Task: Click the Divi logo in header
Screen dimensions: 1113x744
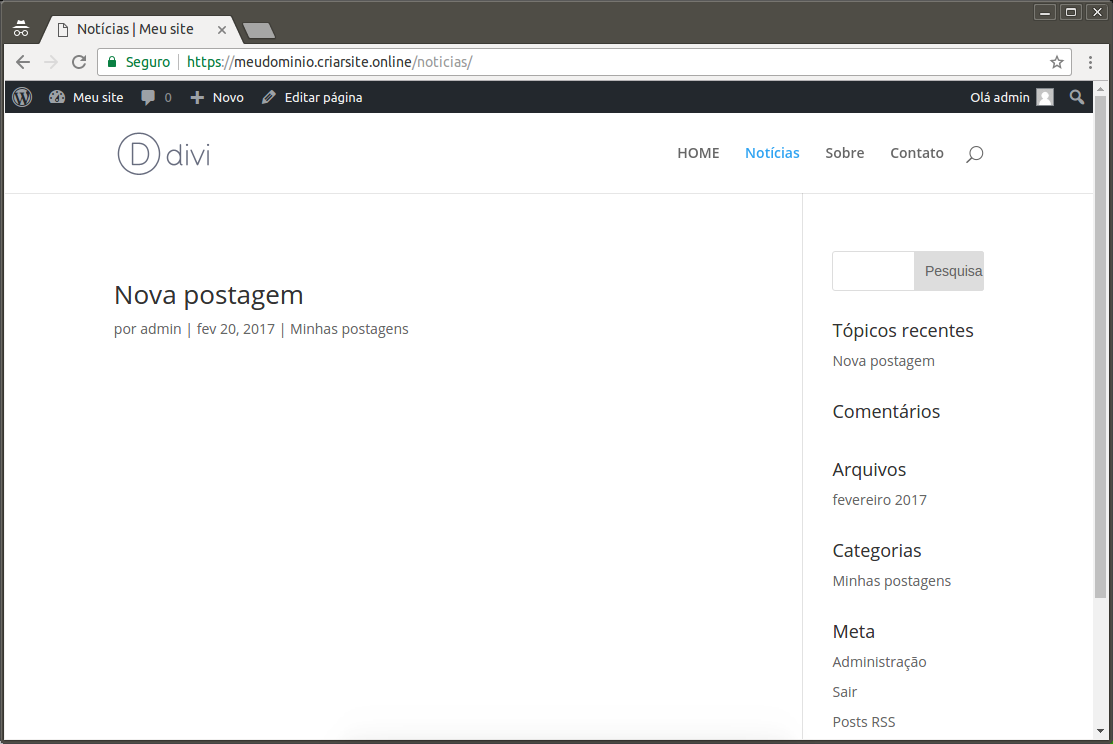Action: click(x=164, y=154)
